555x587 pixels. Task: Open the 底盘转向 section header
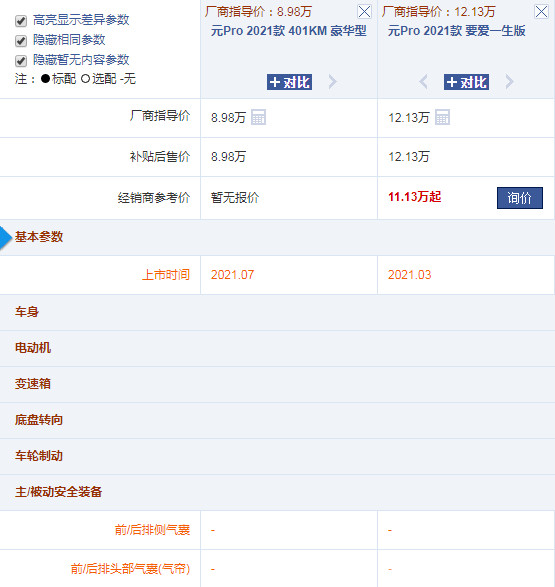pos(277,420)
